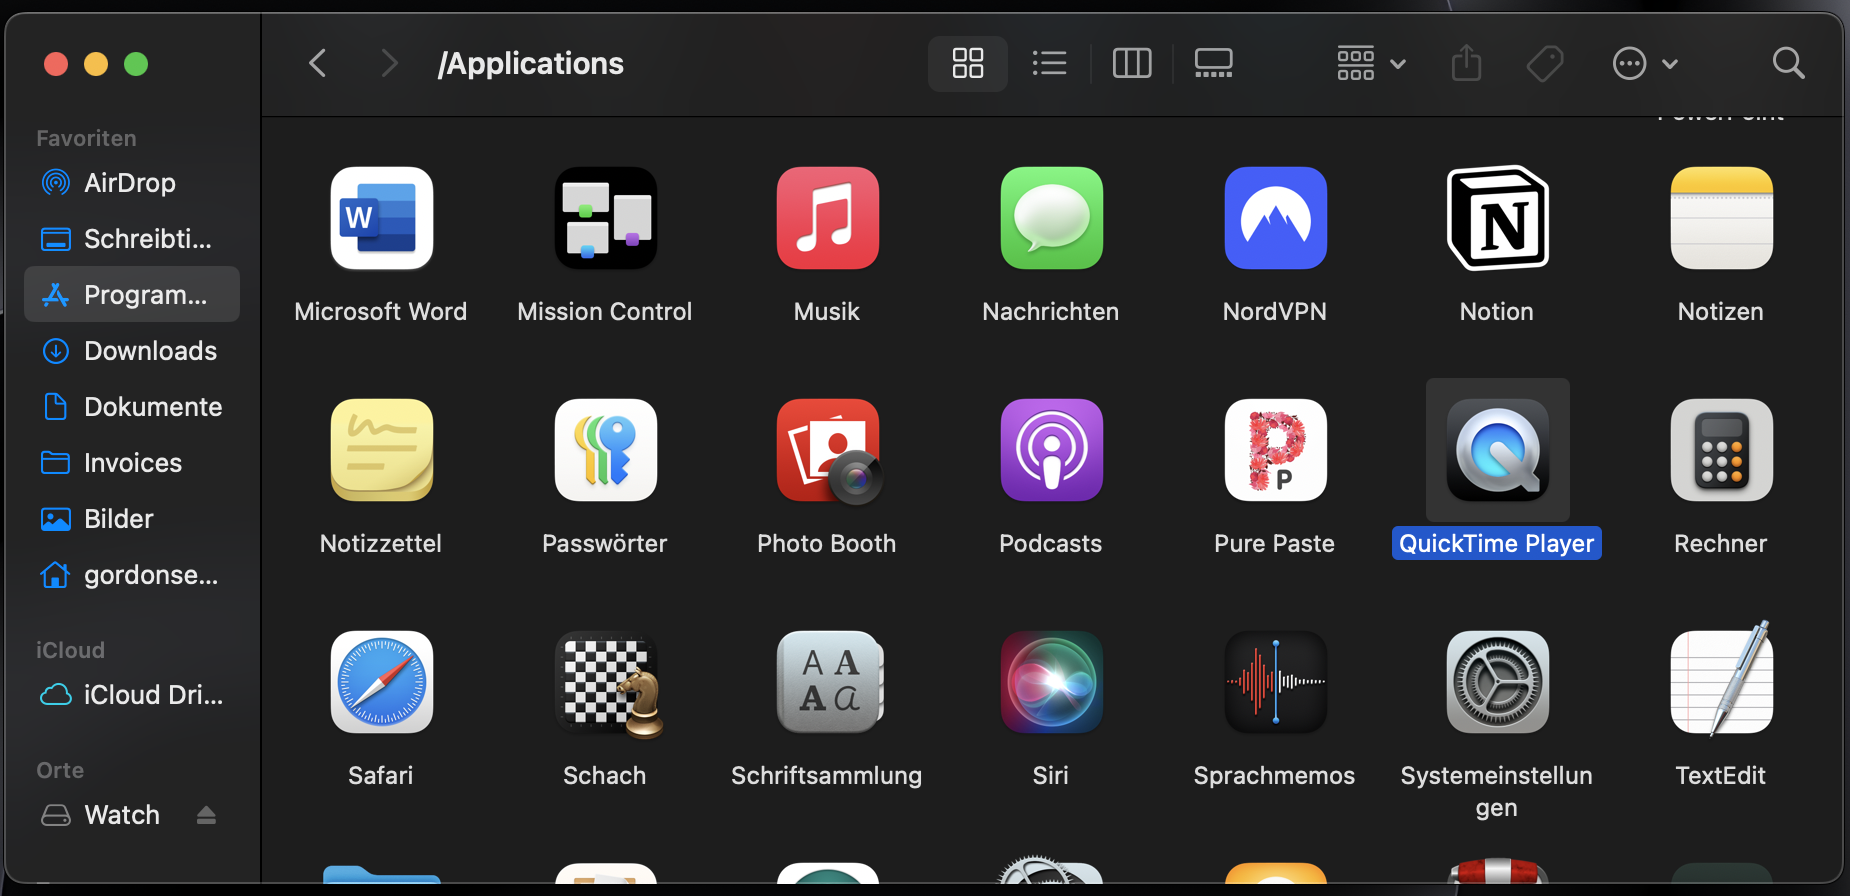Open Downloads in the sidebar
The image size is (1850, 896).
click(x=132, y=351)
